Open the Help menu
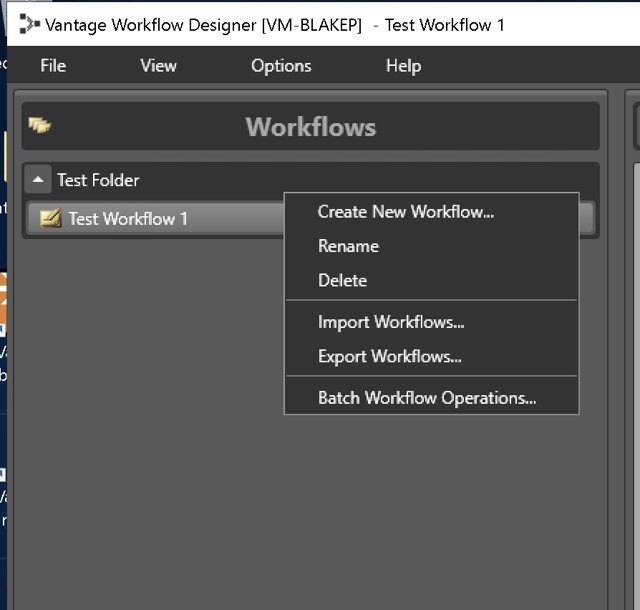 pyautogui.click(x=404, y=66)
